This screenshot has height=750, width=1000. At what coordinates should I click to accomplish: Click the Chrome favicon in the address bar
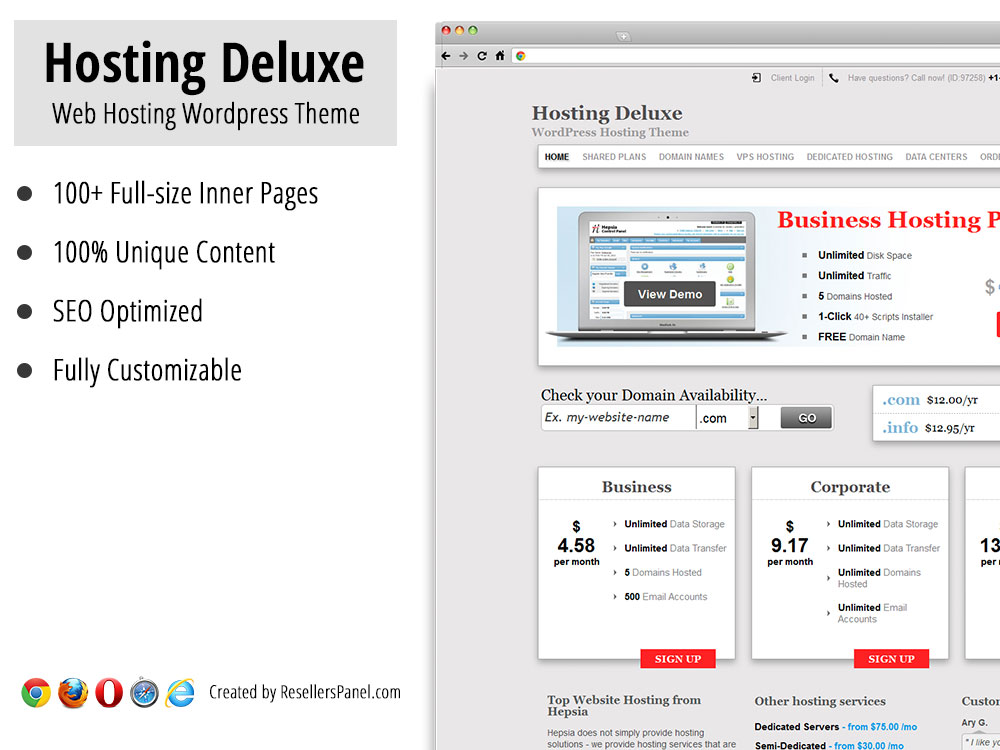tap(520, 56)
